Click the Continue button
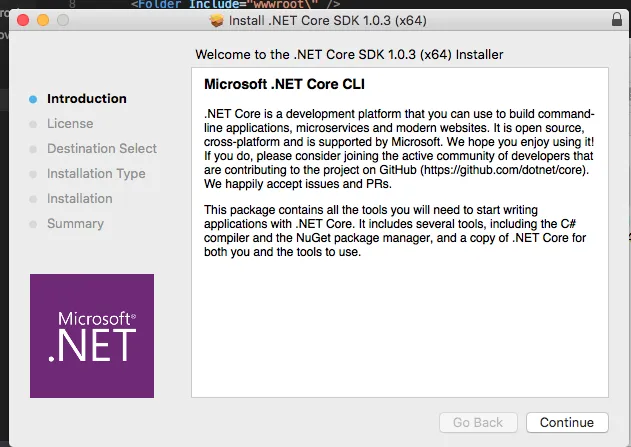 tap(567, 422)
